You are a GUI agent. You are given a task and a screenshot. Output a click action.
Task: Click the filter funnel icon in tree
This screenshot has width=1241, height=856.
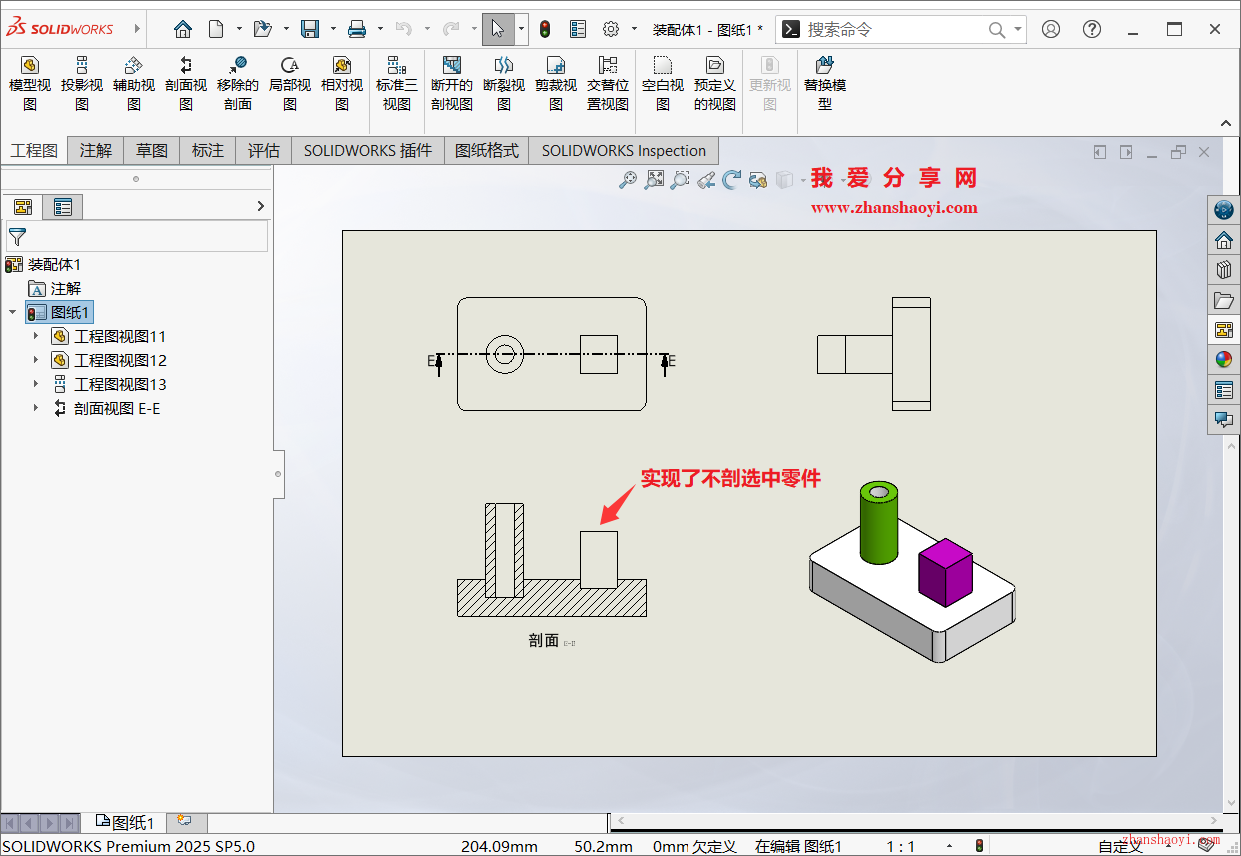click(x=17, y=237)
